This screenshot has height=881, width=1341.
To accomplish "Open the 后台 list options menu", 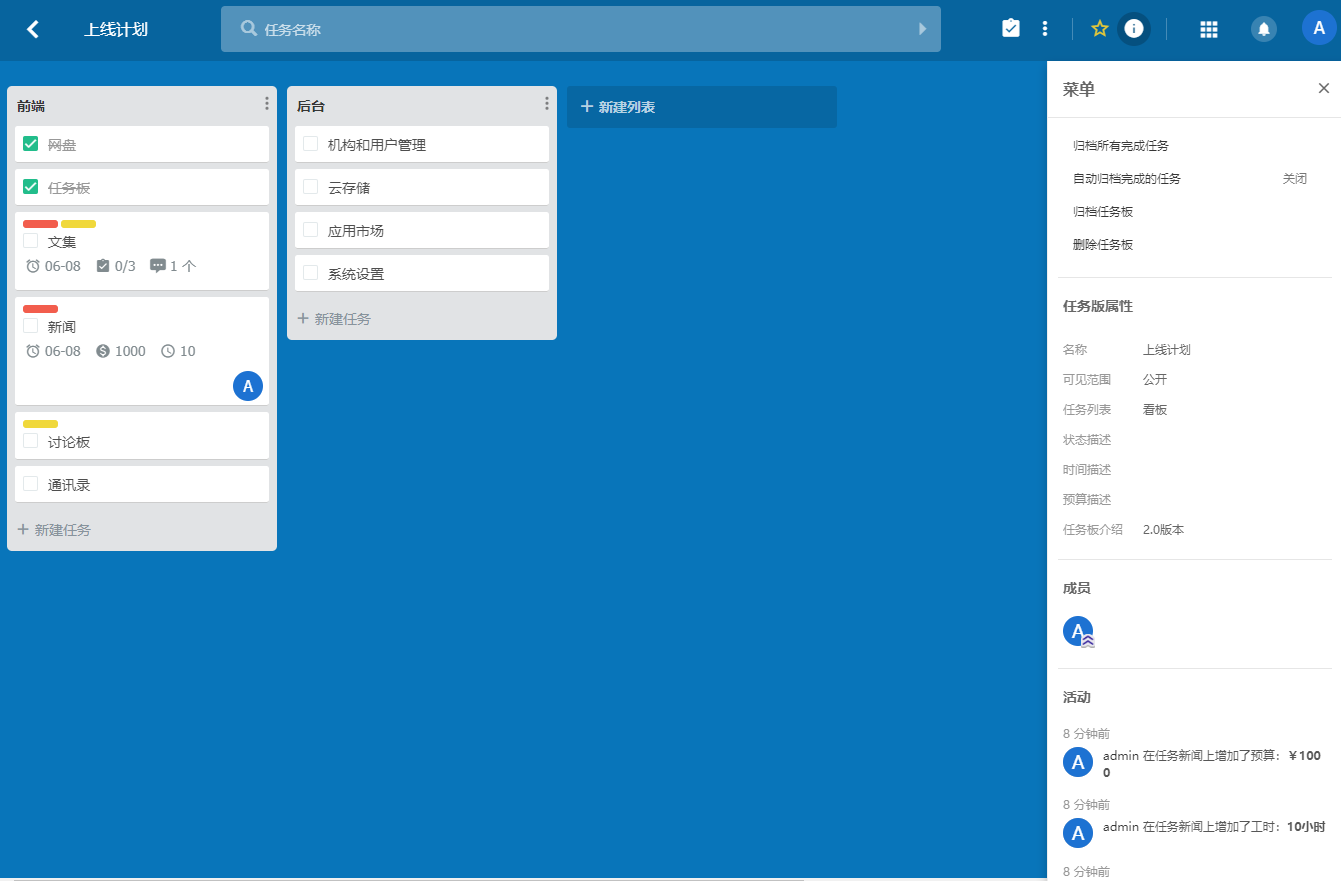I will [547, 104].
